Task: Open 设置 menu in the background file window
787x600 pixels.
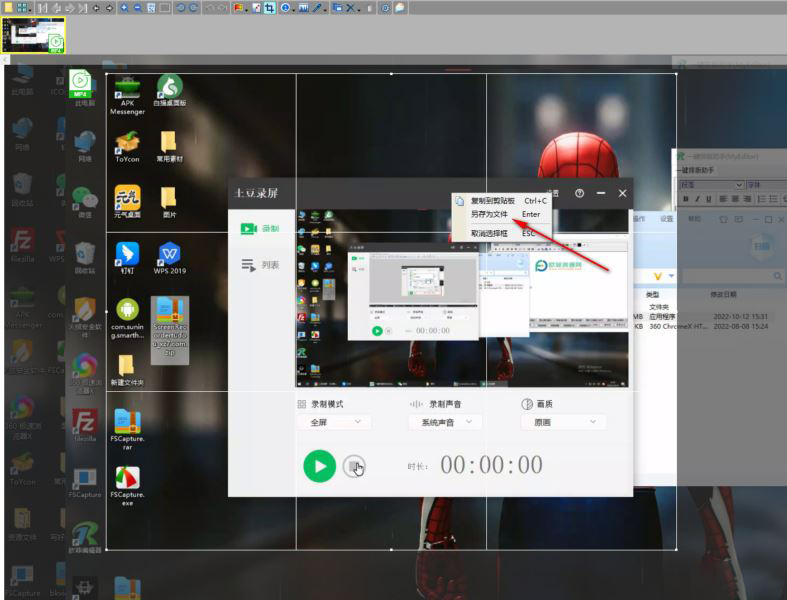Action: 666,219
